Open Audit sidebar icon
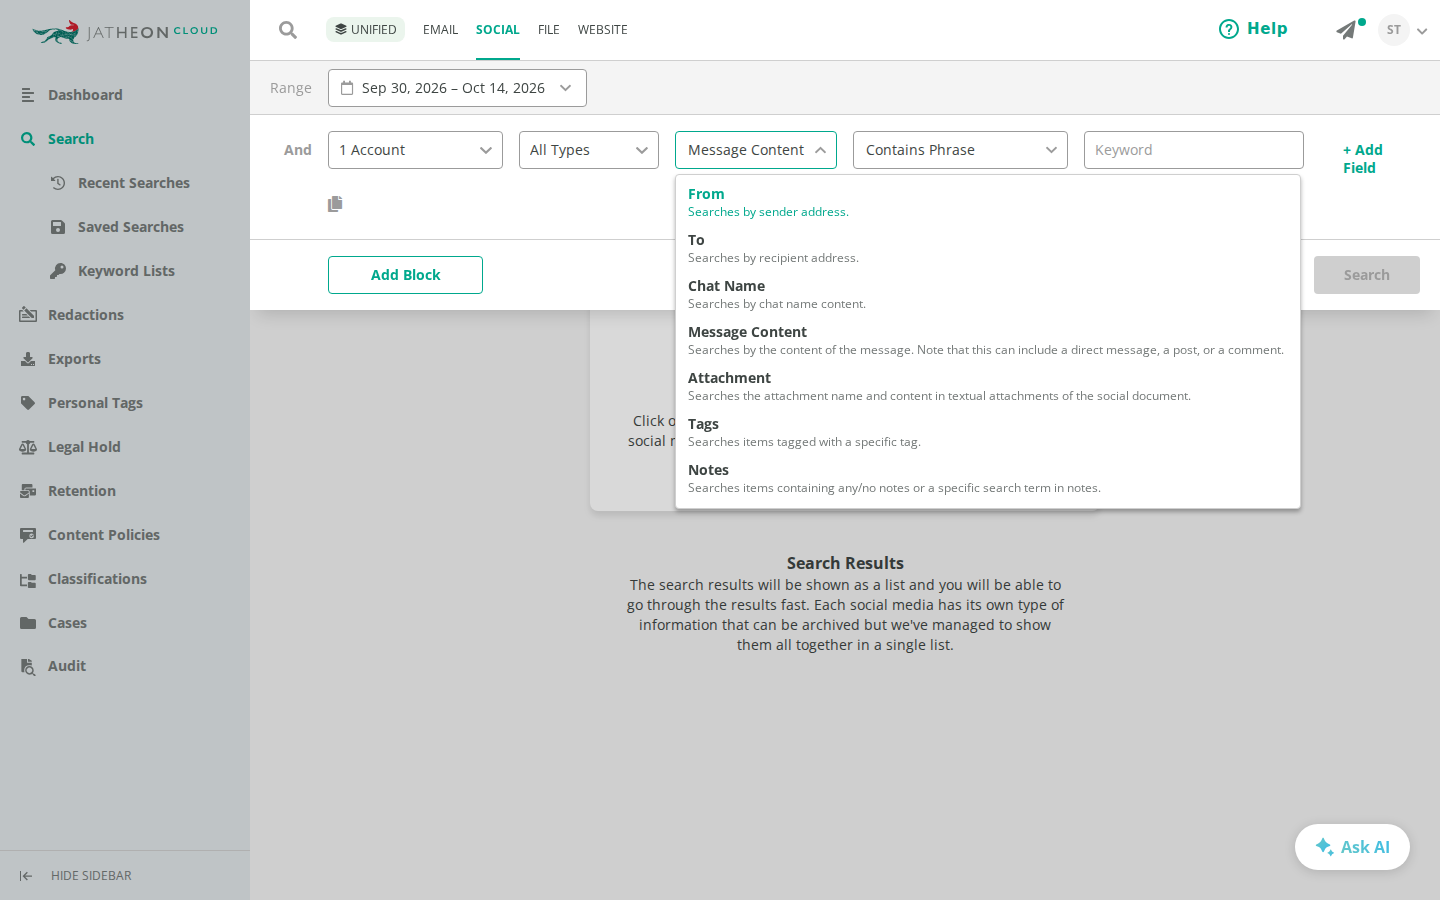This screenshot has width=1440, height=900. point(28,666)
